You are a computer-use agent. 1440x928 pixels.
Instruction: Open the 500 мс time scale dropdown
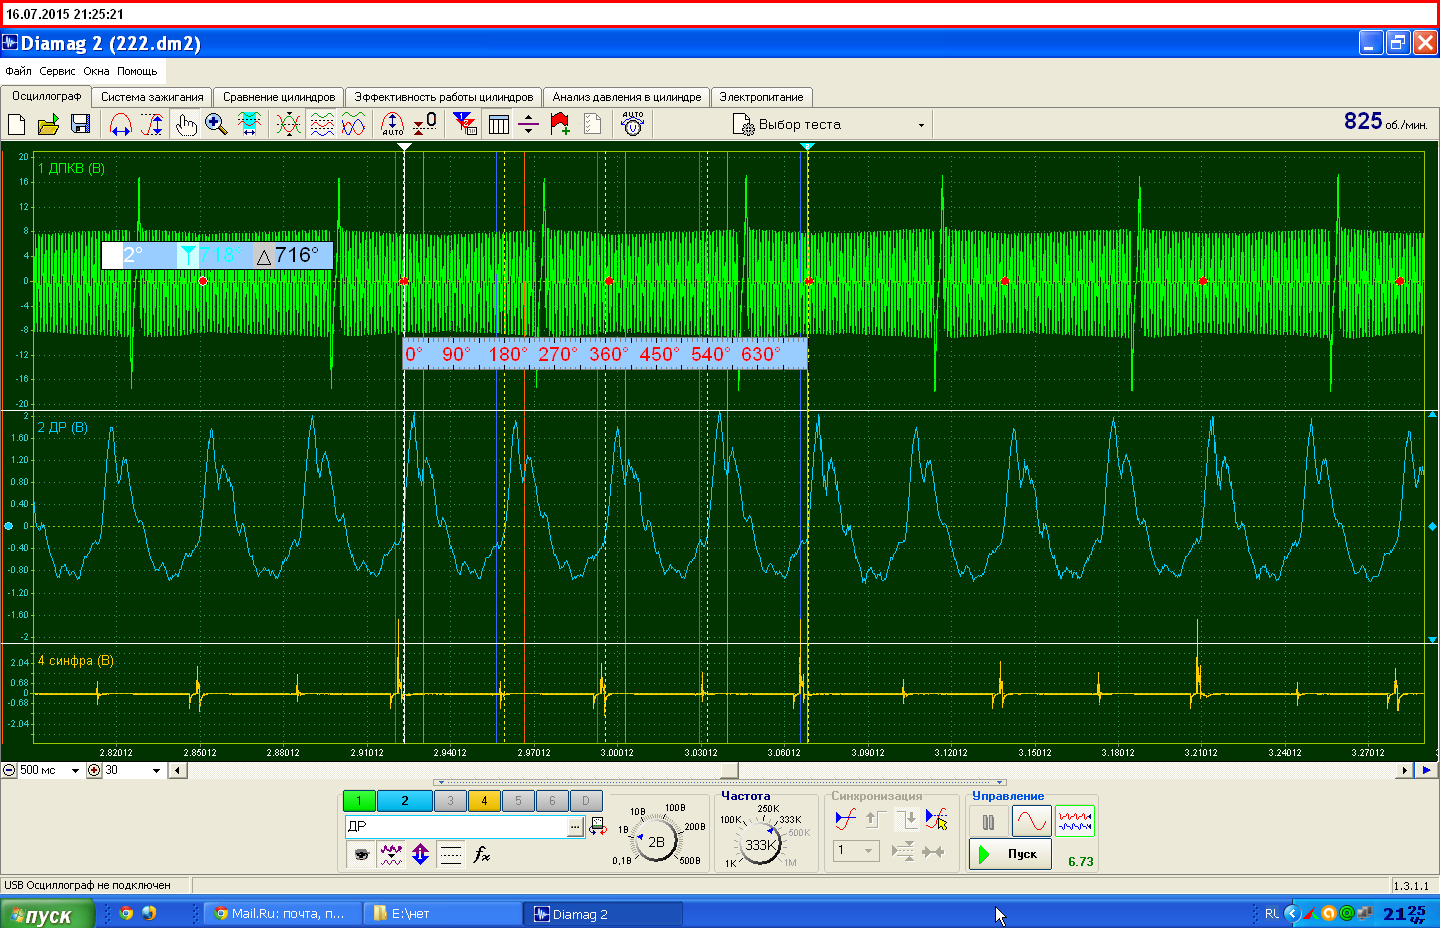[75, 770]
